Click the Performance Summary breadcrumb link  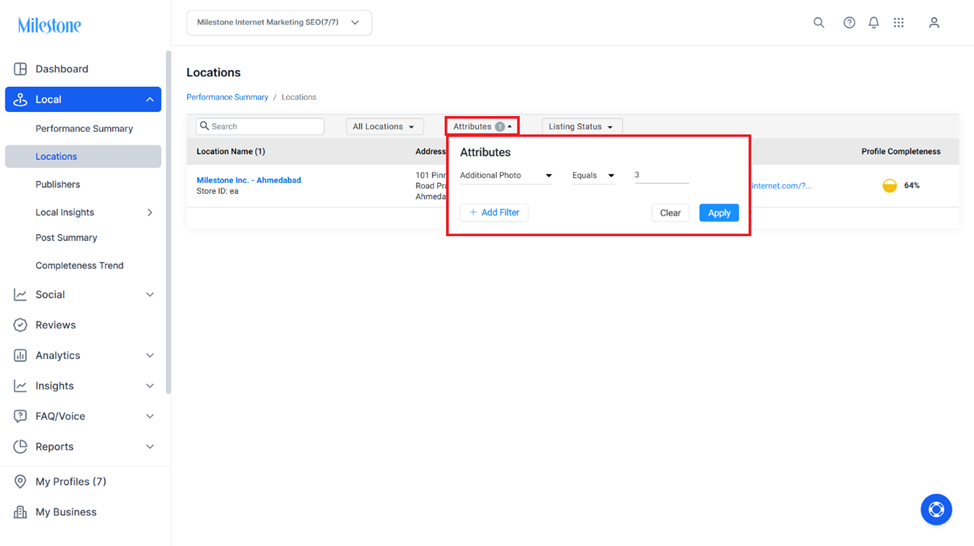(227, 98)
